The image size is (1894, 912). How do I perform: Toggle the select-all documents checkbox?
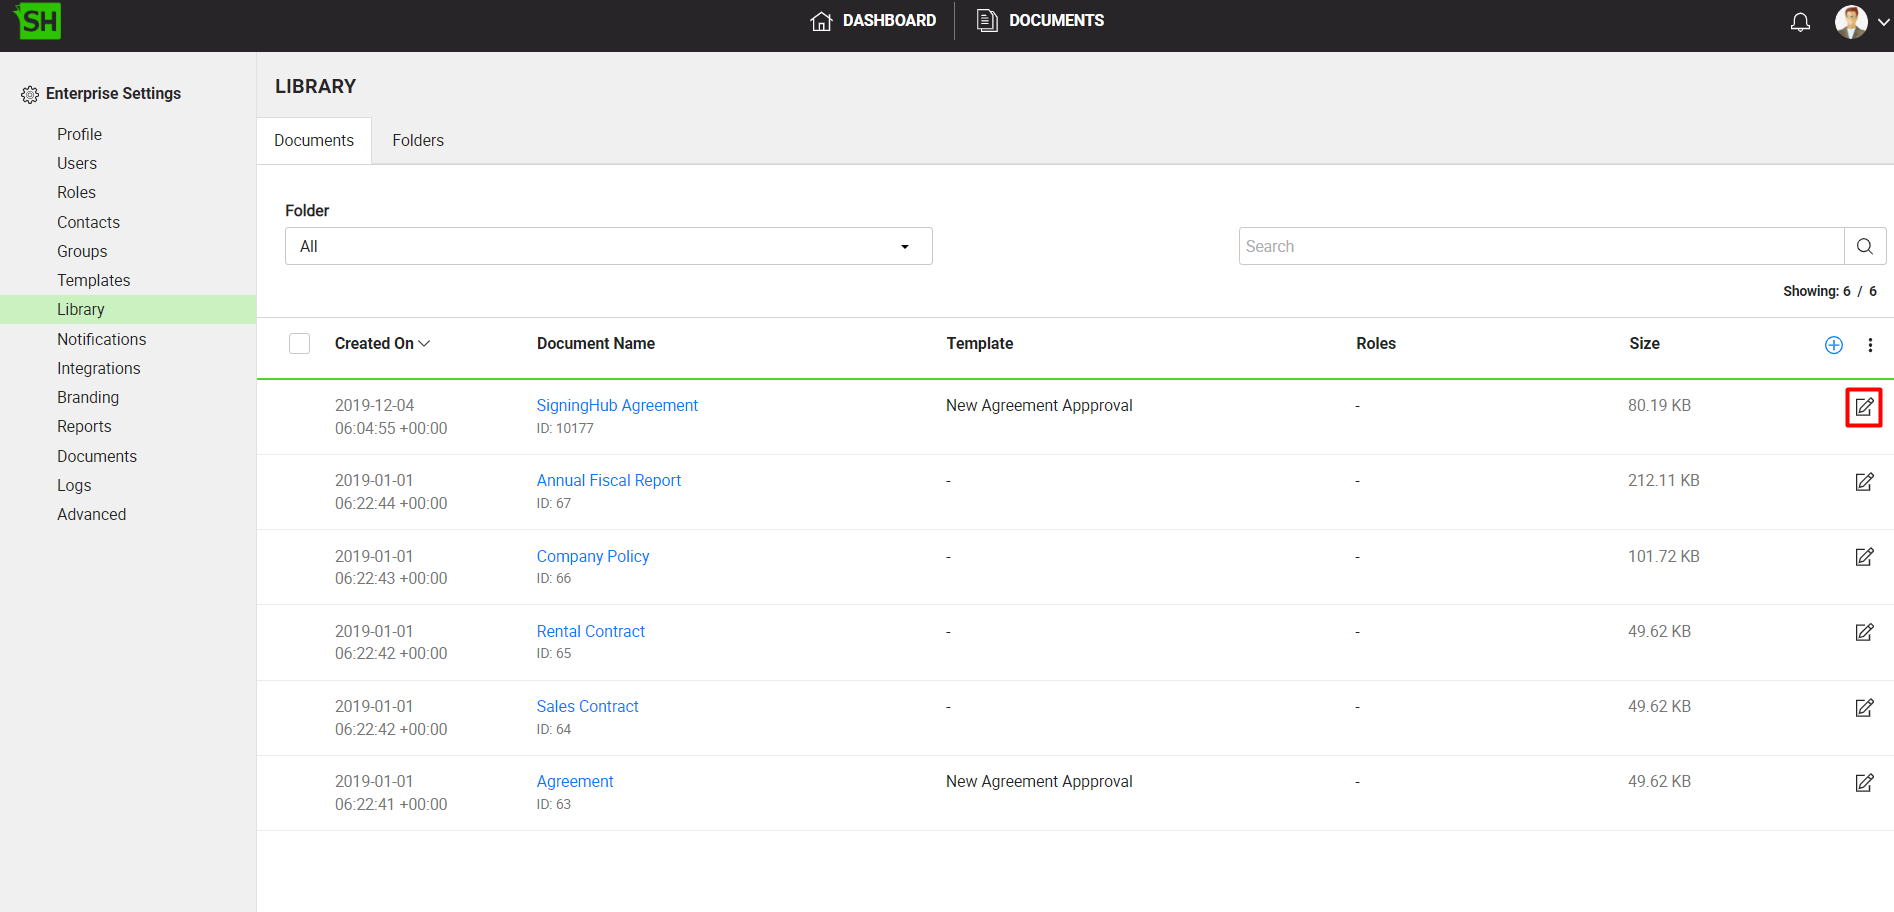299,344
